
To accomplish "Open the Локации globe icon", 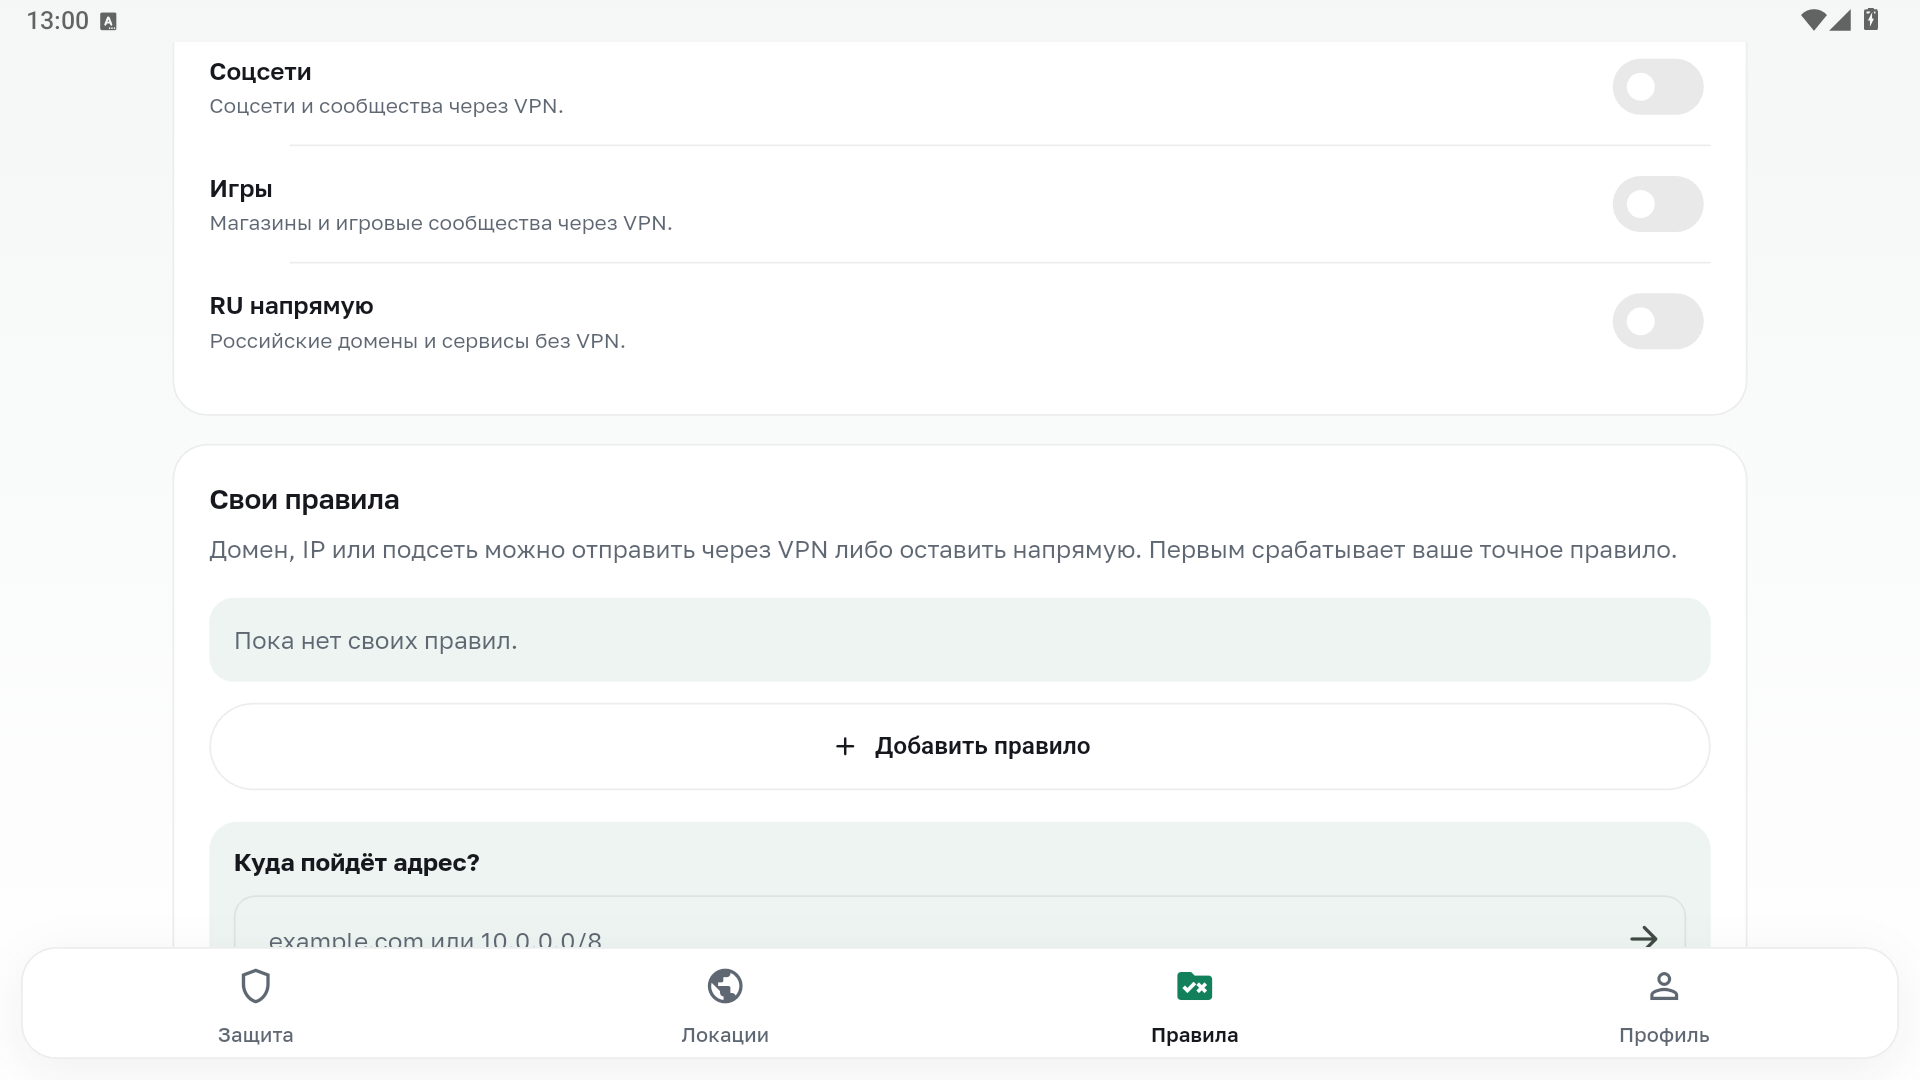I will [725, 986].
